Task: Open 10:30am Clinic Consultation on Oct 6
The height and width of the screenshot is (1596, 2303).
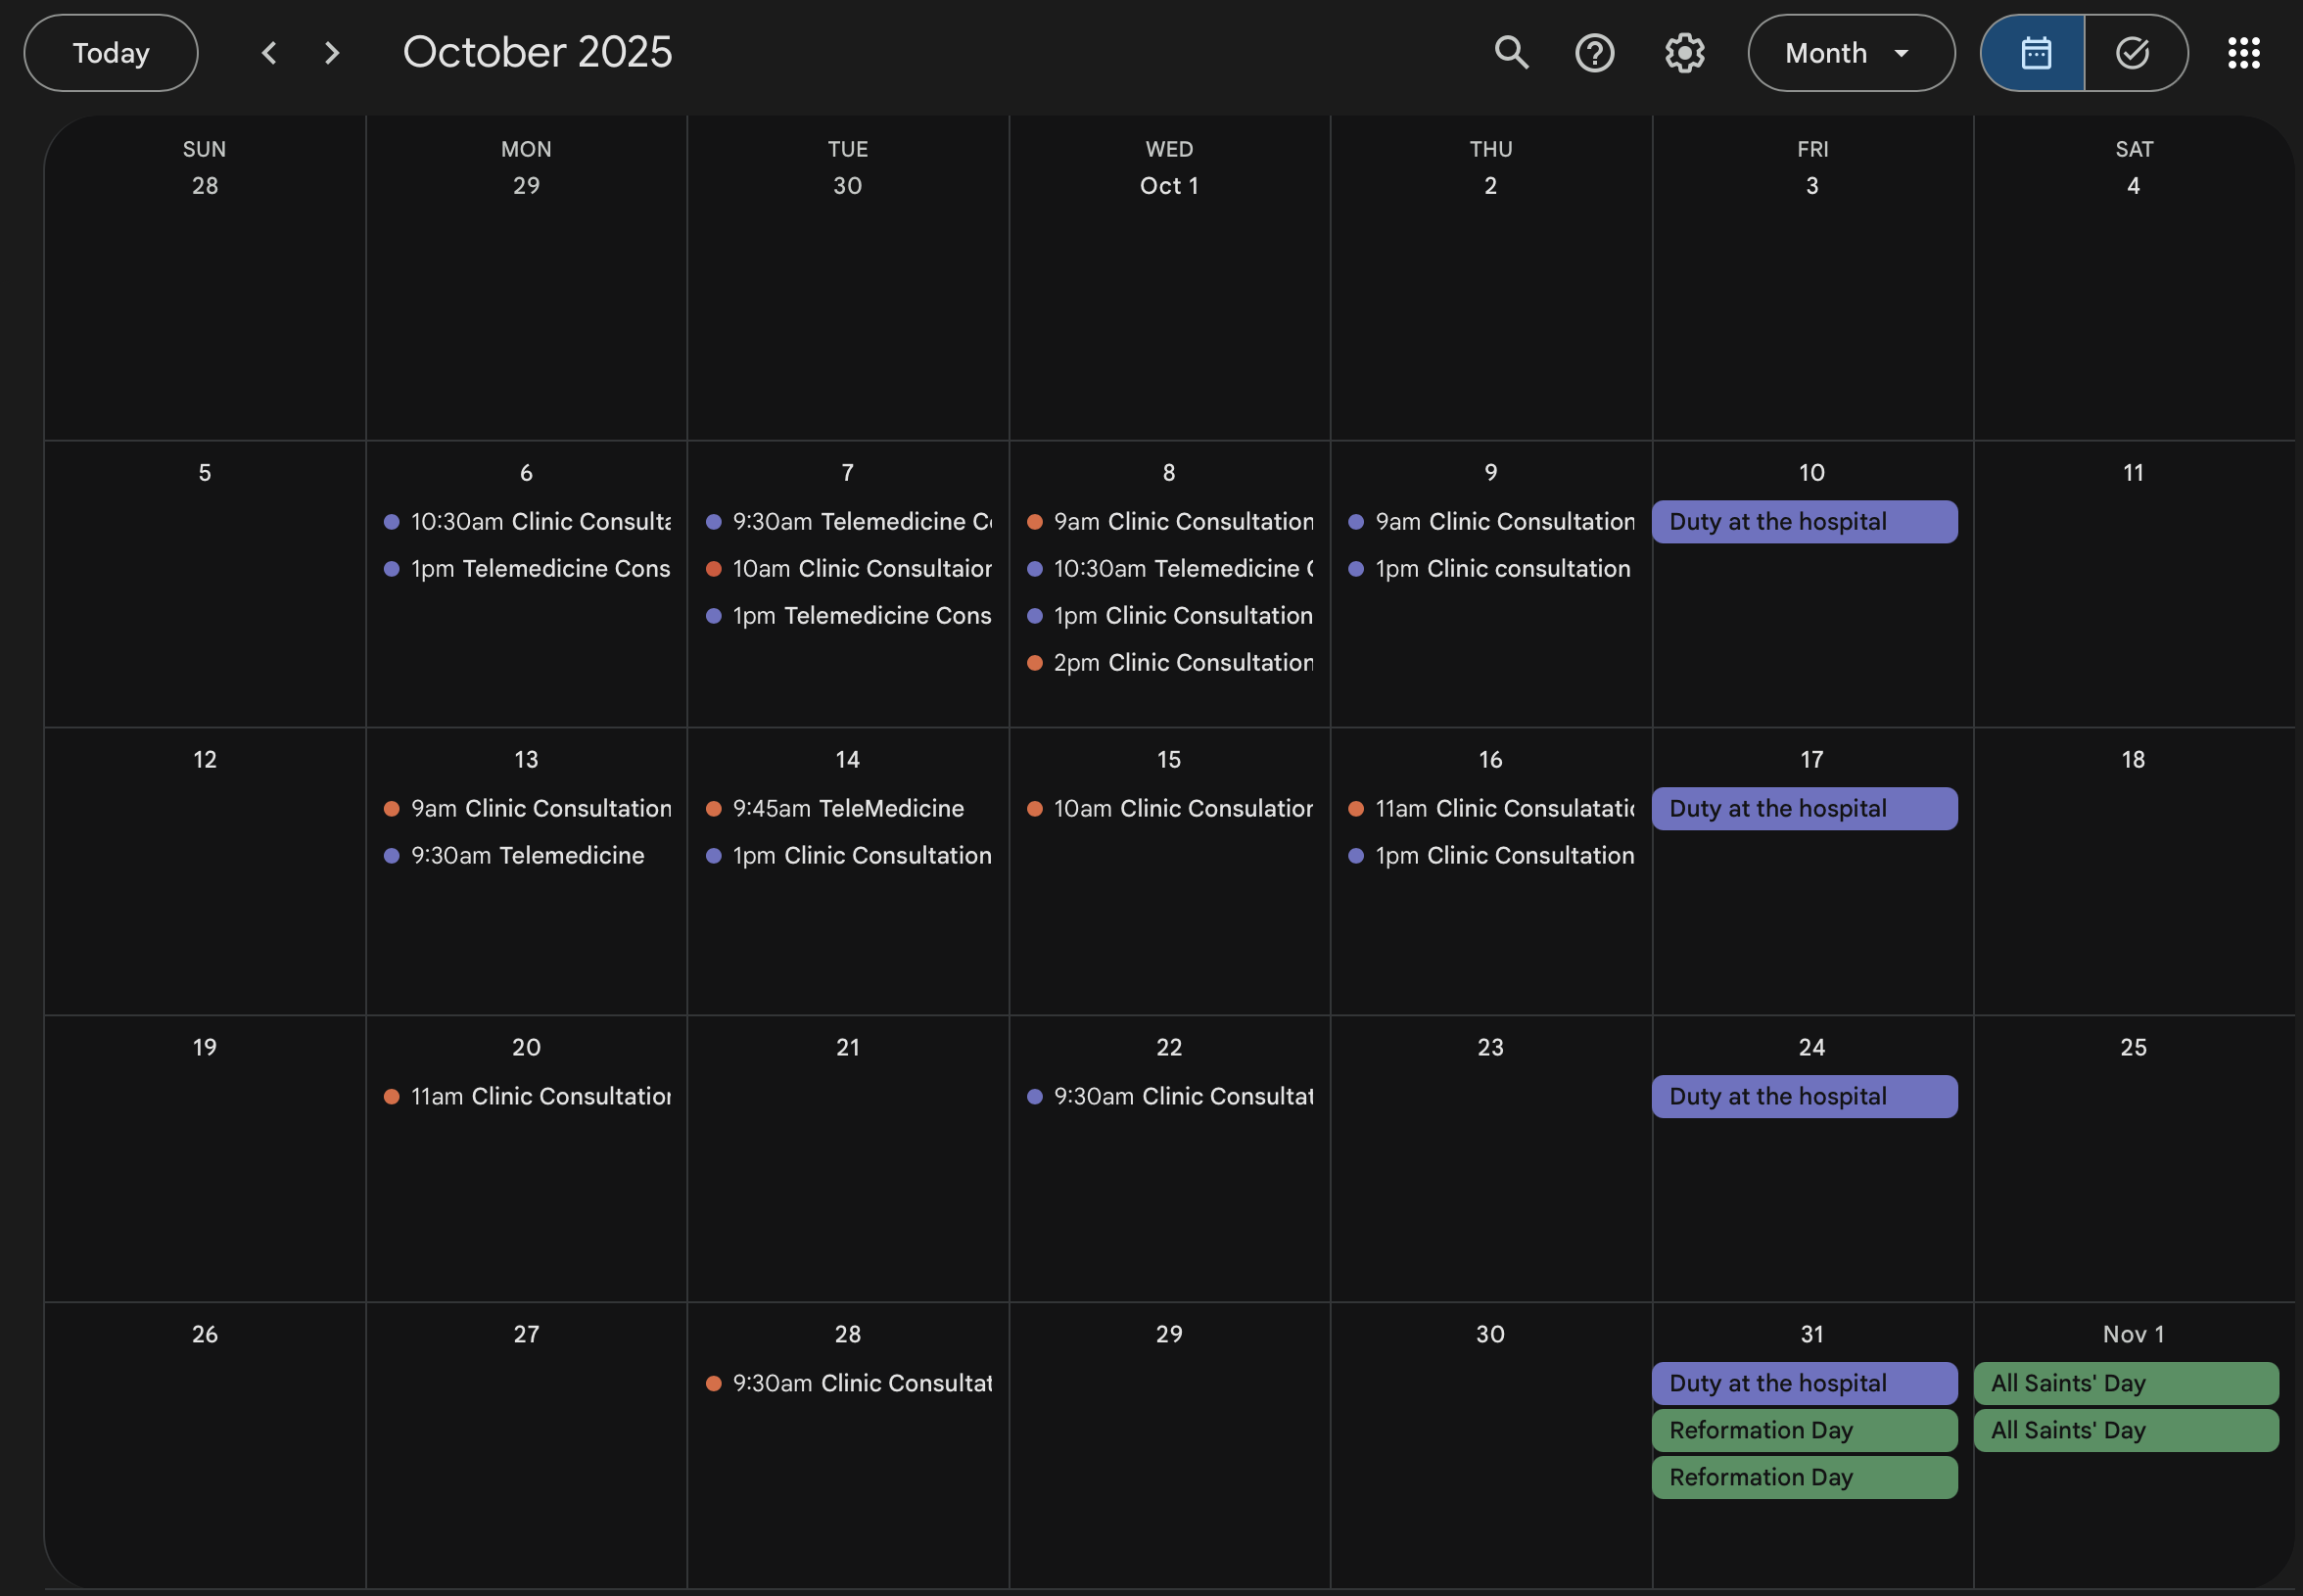Action: [x=527, y=522]
